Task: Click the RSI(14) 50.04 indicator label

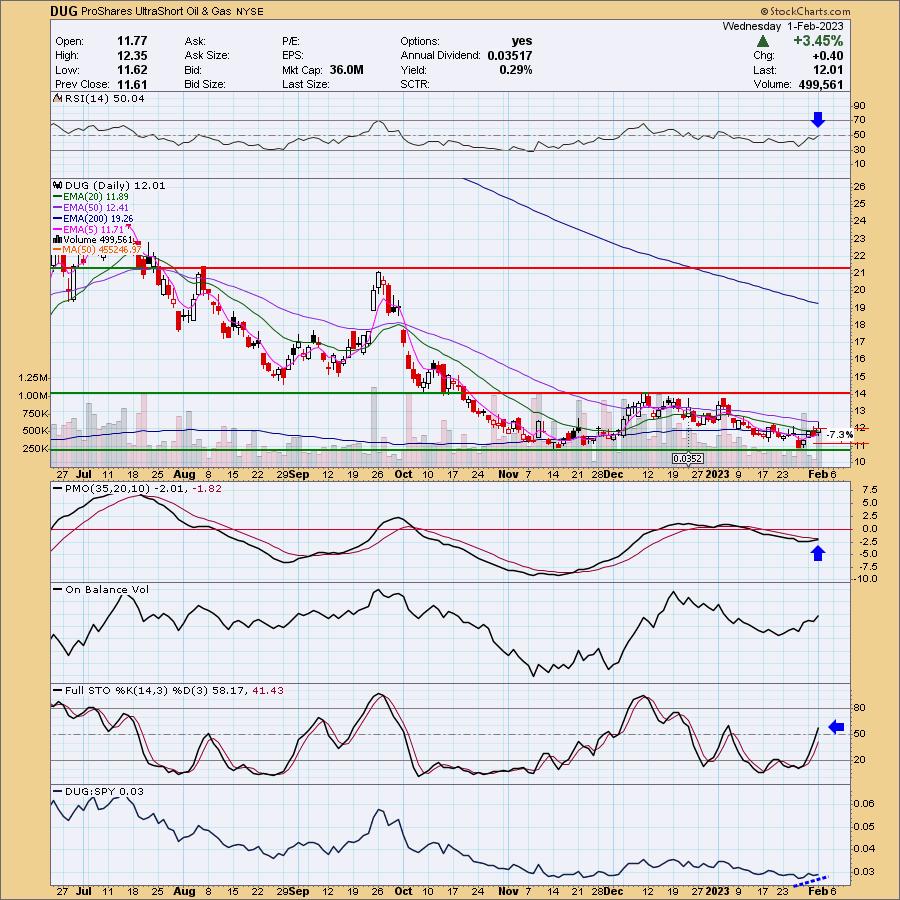Action: (104, 98)
